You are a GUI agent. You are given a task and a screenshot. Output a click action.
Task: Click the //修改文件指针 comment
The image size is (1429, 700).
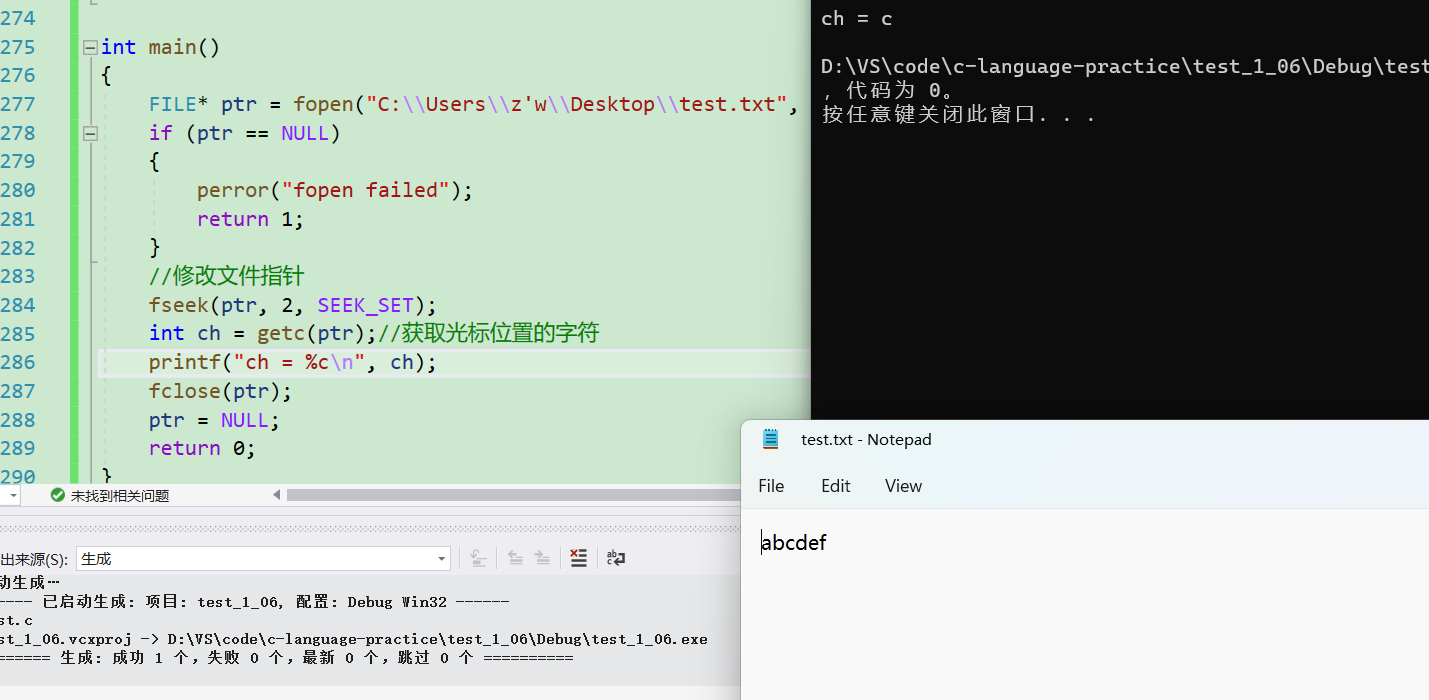pyautogui.click(x=227, y=276)
